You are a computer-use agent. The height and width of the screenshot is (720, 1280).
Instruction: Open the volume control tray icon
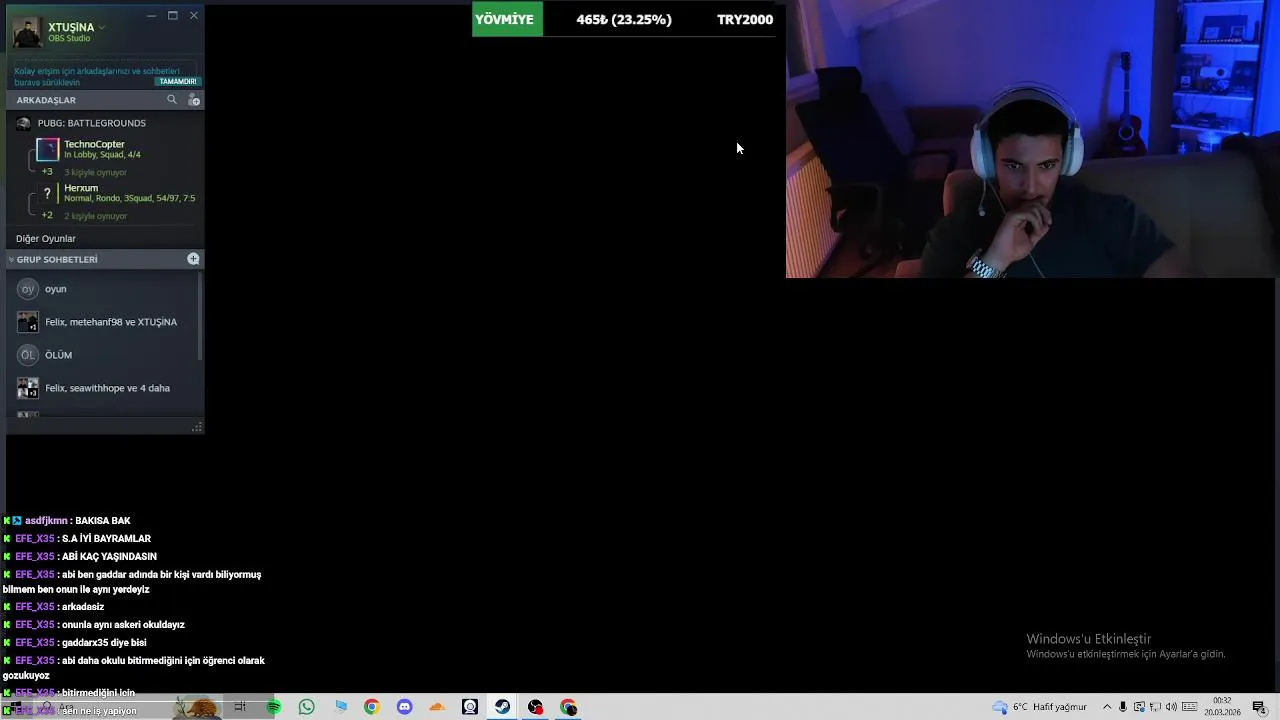click(x=1171, y=707)
